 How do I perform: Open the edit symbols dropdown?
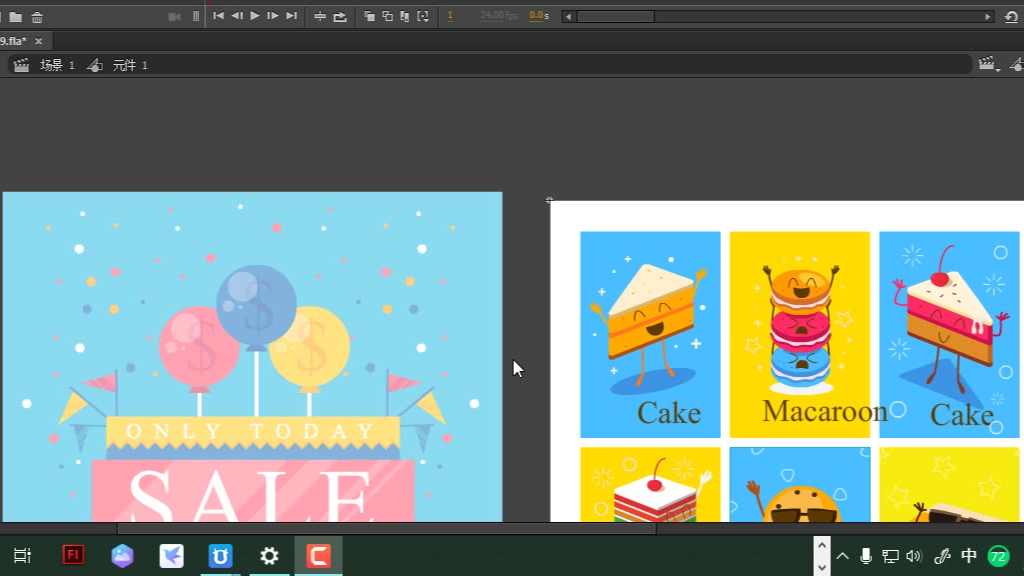[x=1016, y=65]
